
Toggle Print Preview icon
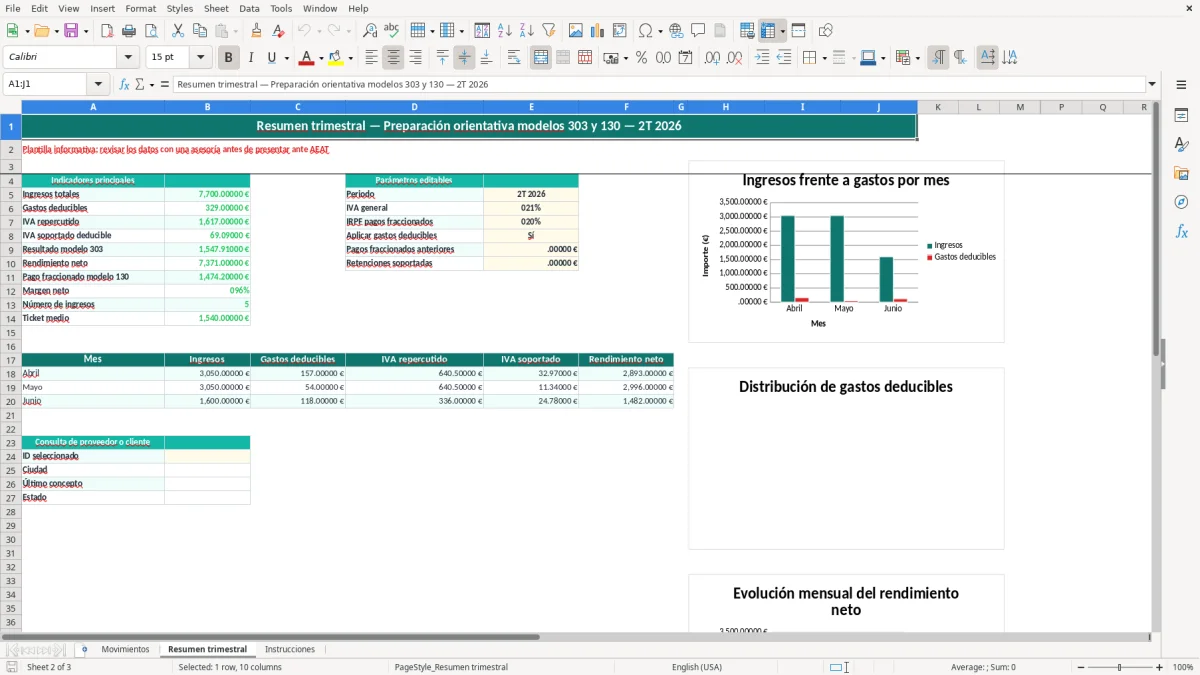[151, 31]
